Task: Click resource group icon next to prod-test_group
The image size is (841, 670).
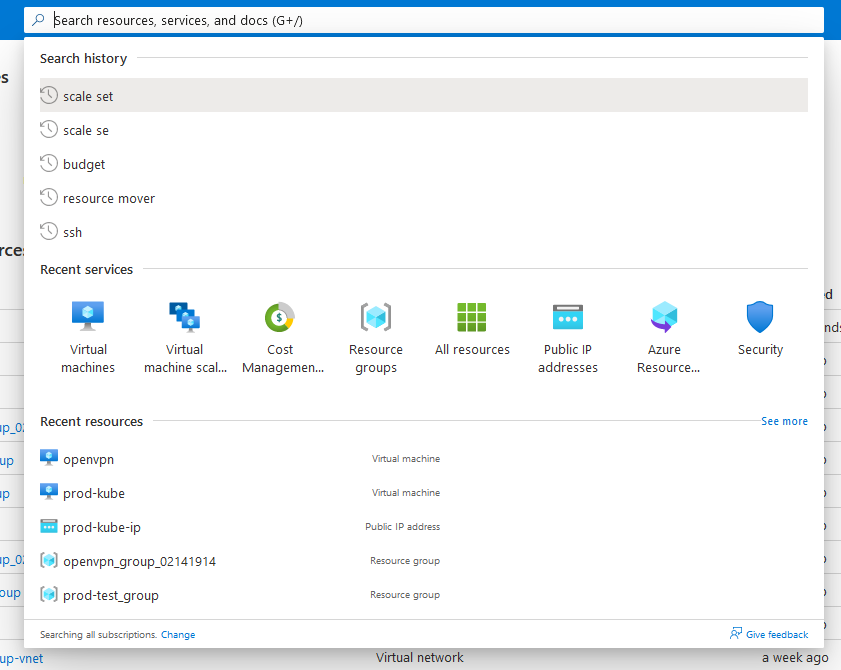Action: point(49,594)
